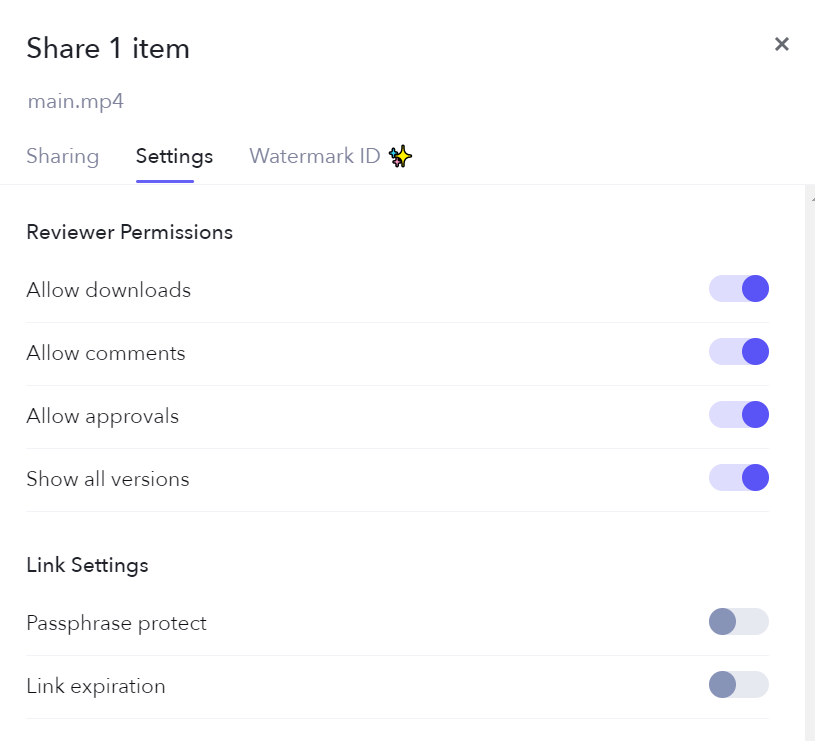Click the main.mp4 file name

click(x=75, y=101)
